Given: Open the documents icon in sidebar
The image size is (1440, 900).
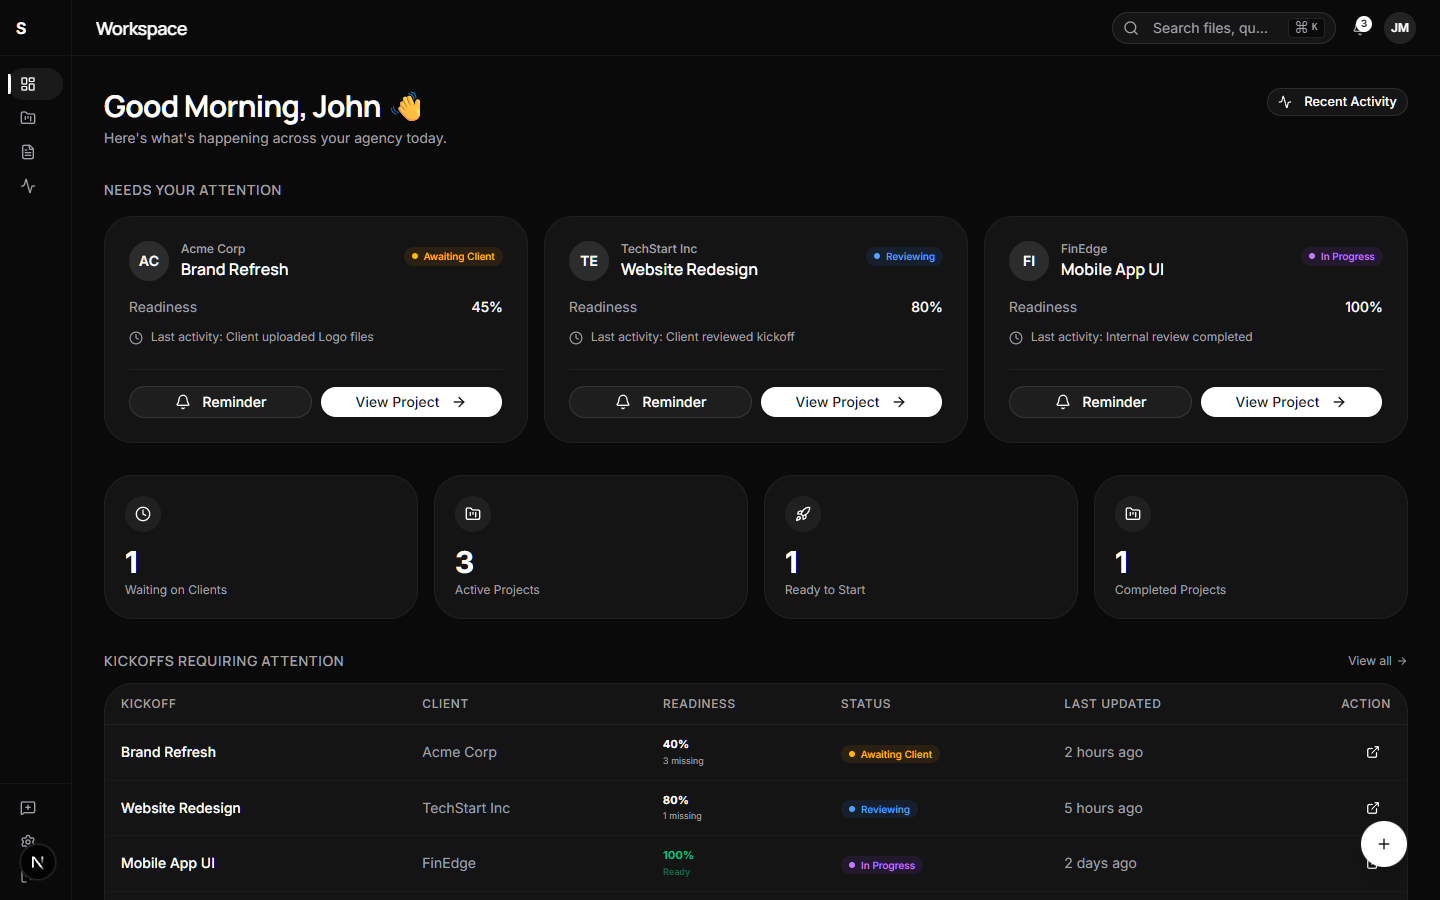Looking at the screenshot, I should 28,152.
